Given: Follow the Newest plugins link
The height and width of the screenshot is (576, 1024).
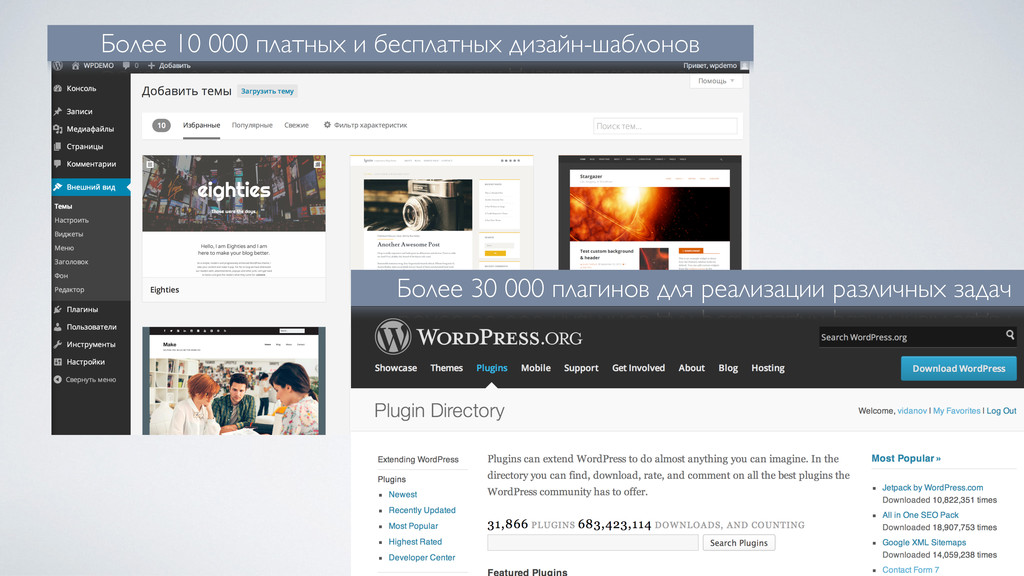Looking at the screenshot, I should coord(402,494).
